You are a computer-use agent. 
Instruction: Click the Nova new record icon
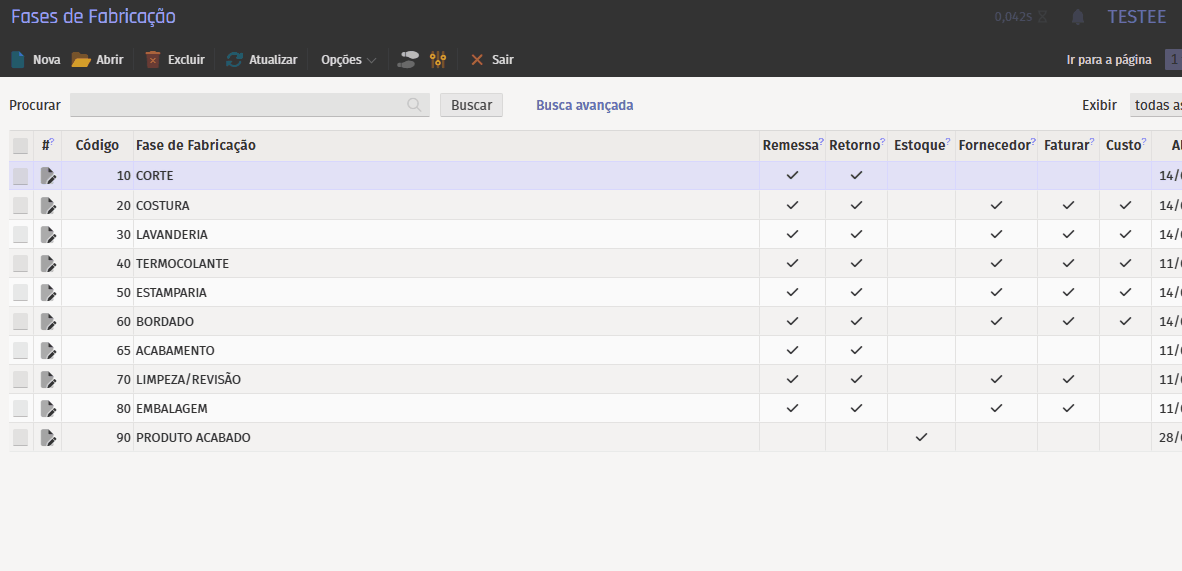click(18, 60)
